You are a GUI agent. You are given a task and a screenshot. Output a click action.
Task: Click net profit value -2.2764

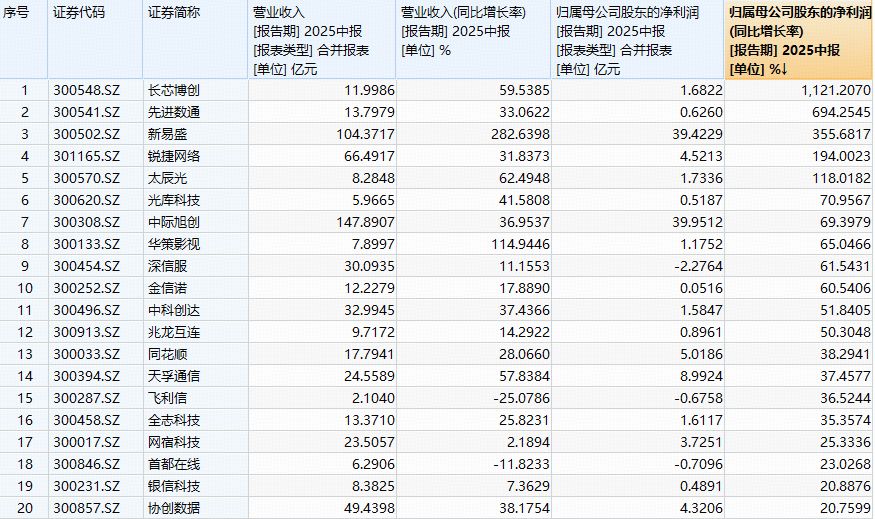click(x=699, y=266)
